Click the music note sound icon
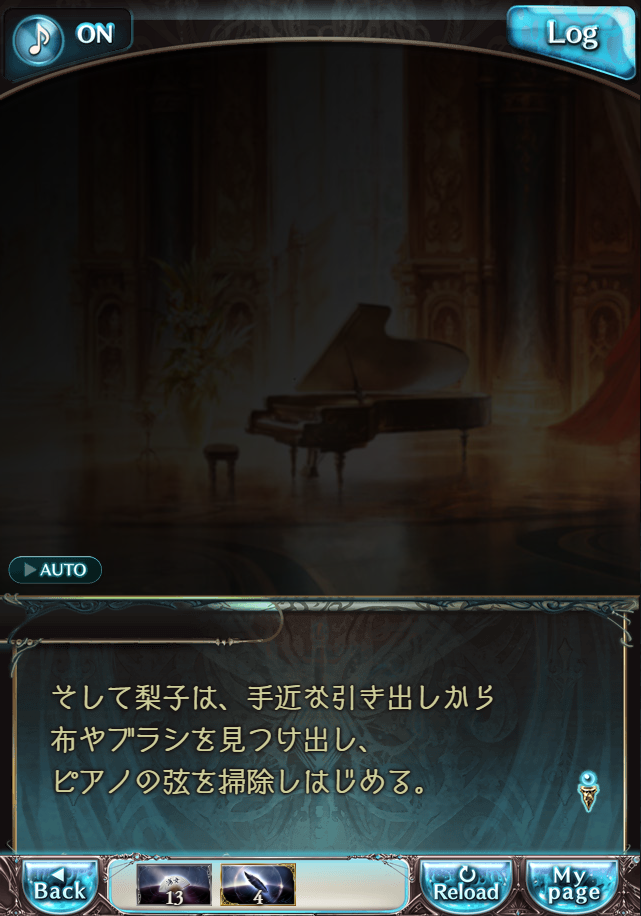This screenshot has width=641, height=916. tap(38, 39)
